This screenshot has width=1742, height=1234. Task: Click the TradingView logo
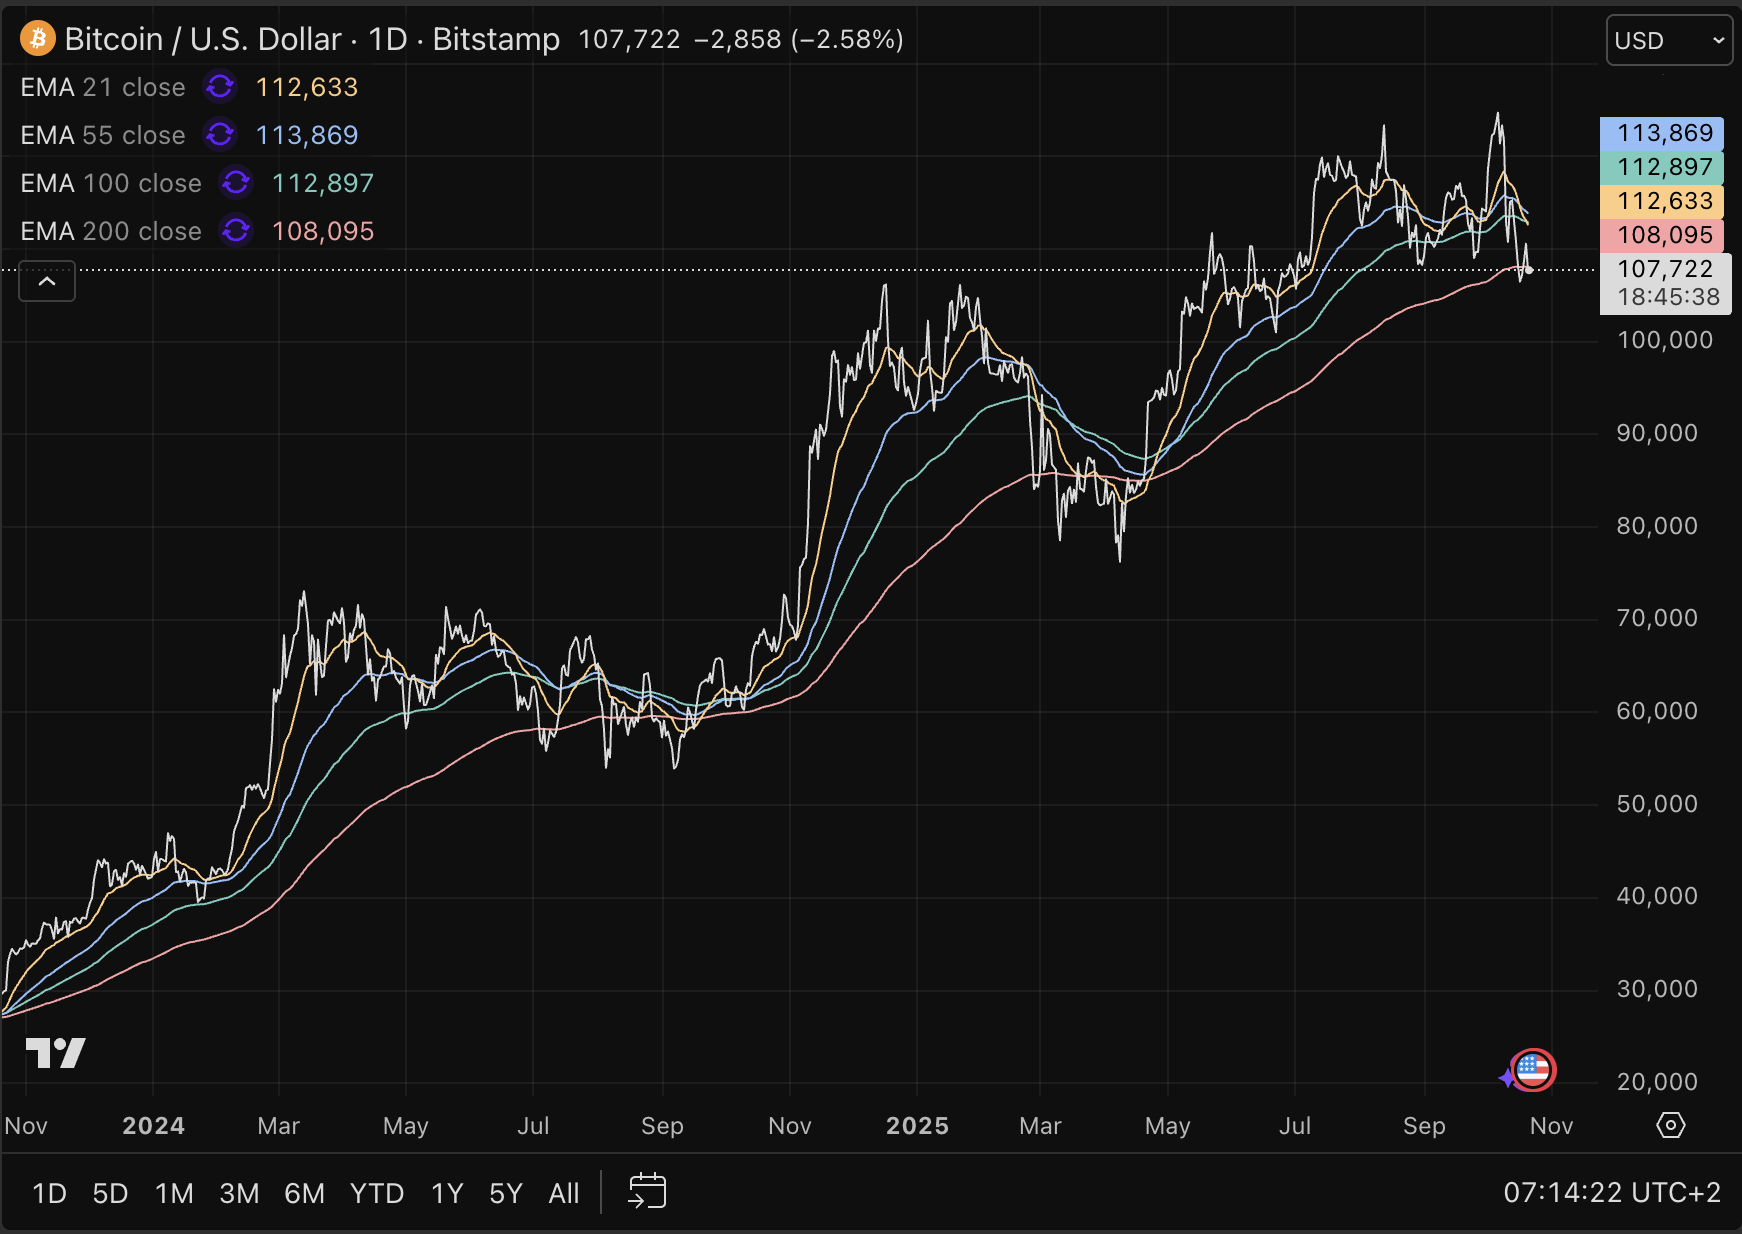[55, 1053]
